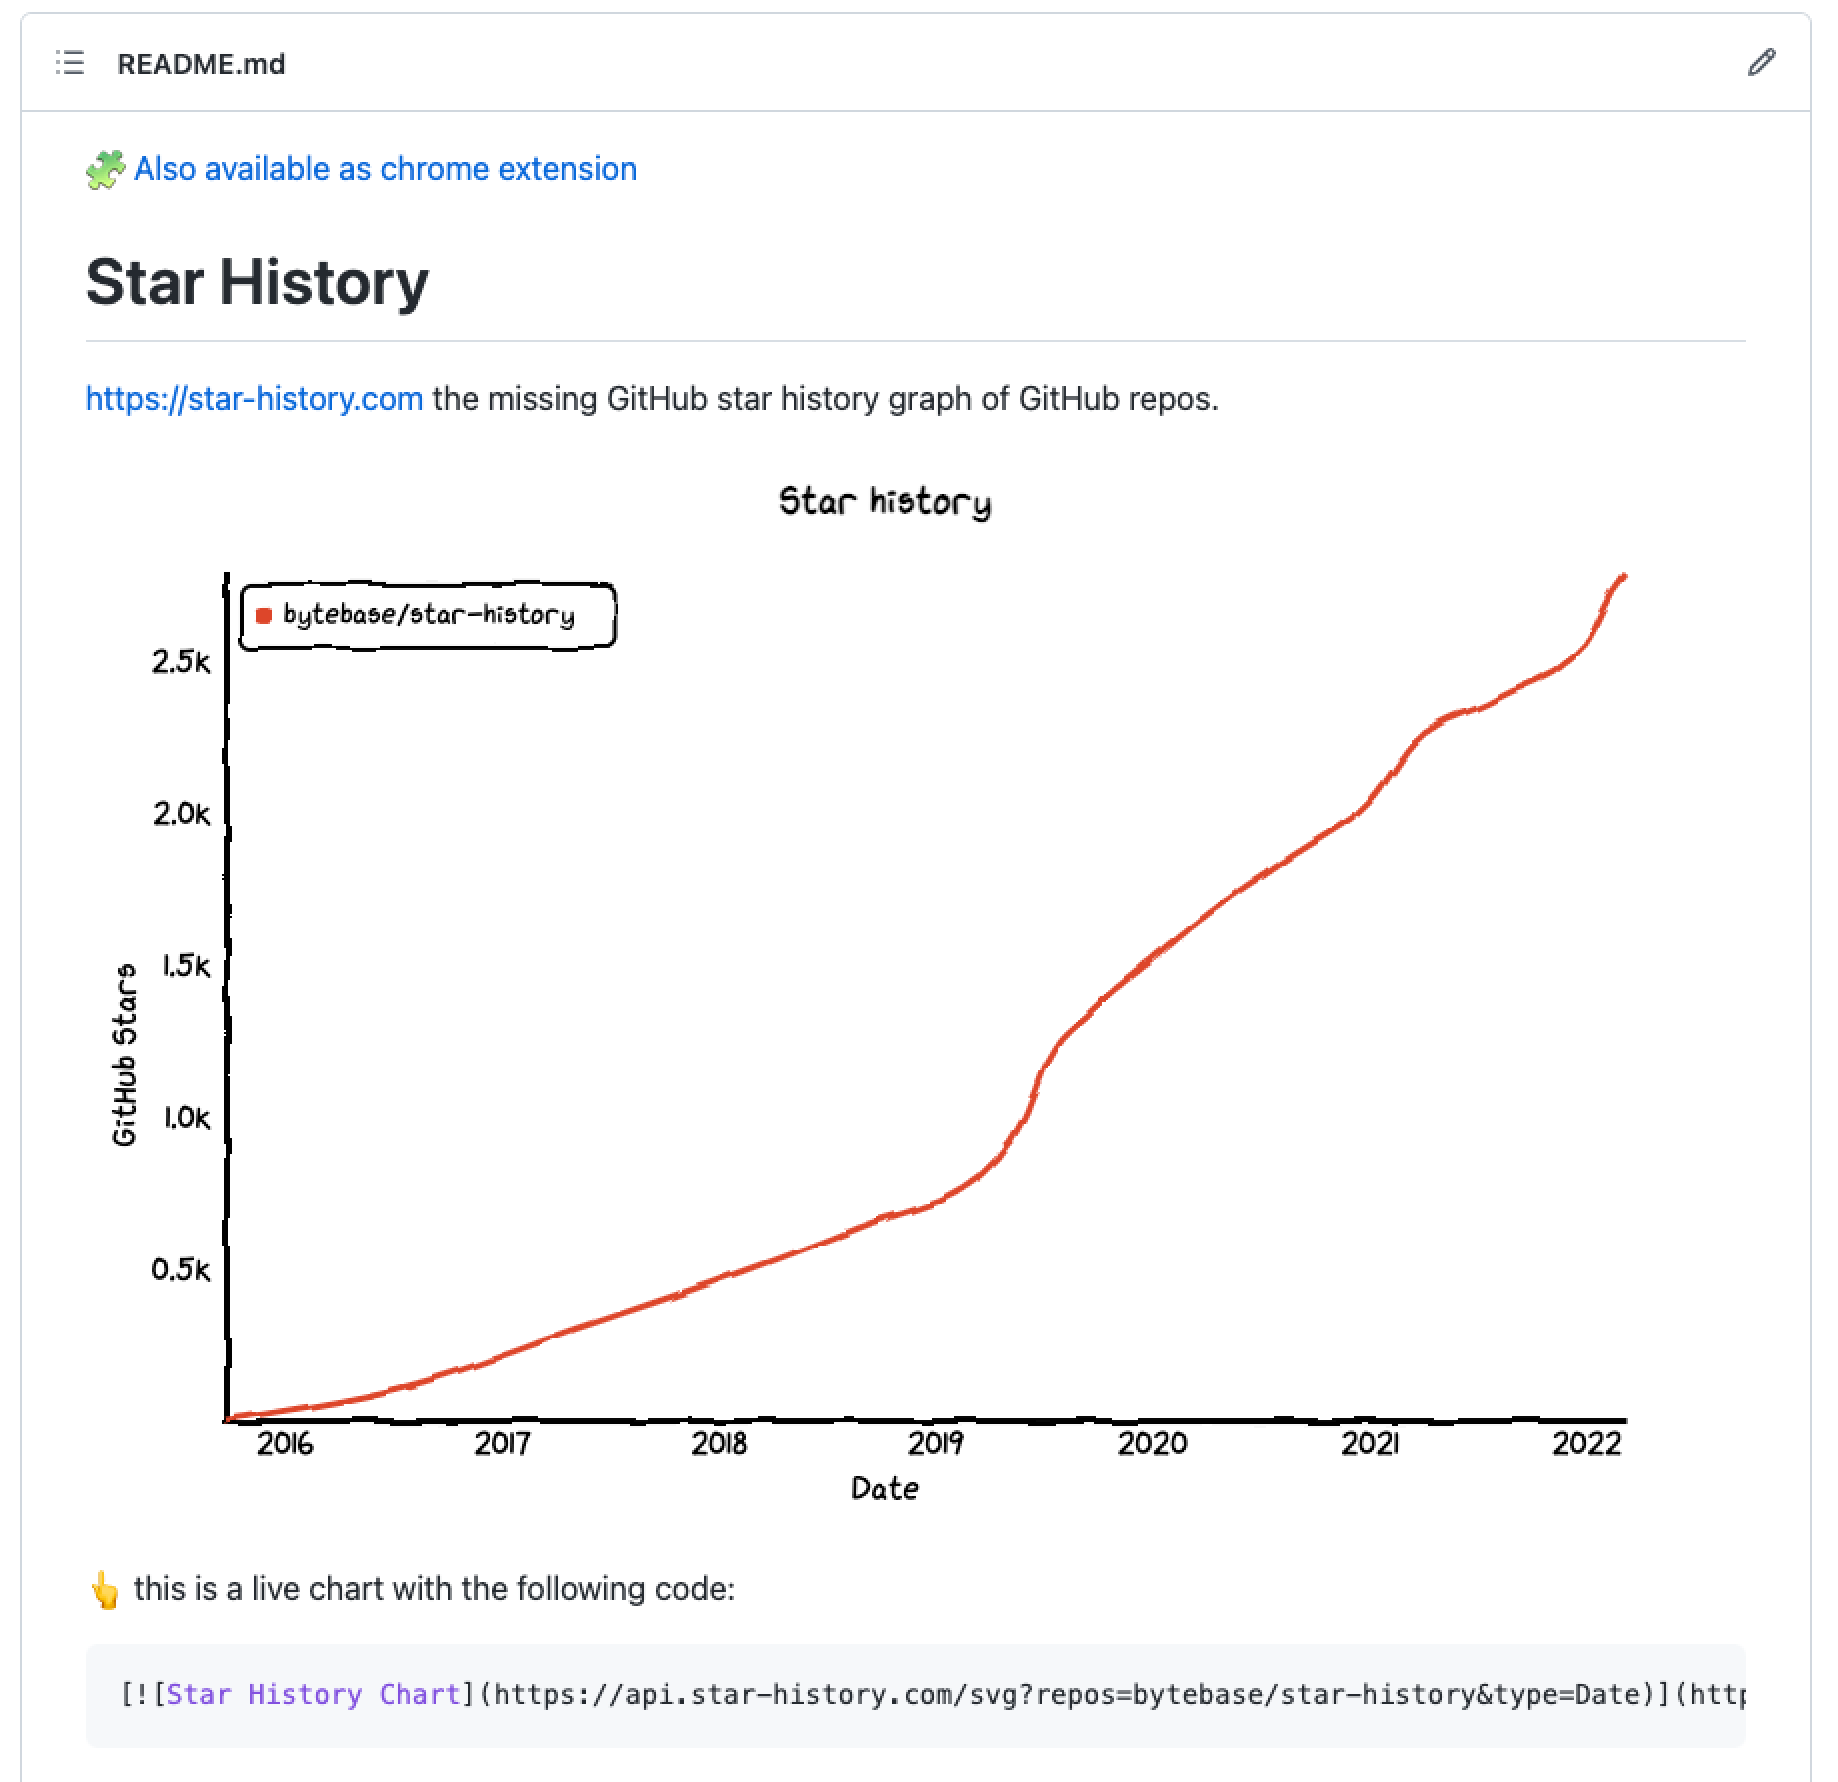Viewport: 1838px width, 1782px height.
Task: Click the 2016 year label
Action: coord(287,1442)
